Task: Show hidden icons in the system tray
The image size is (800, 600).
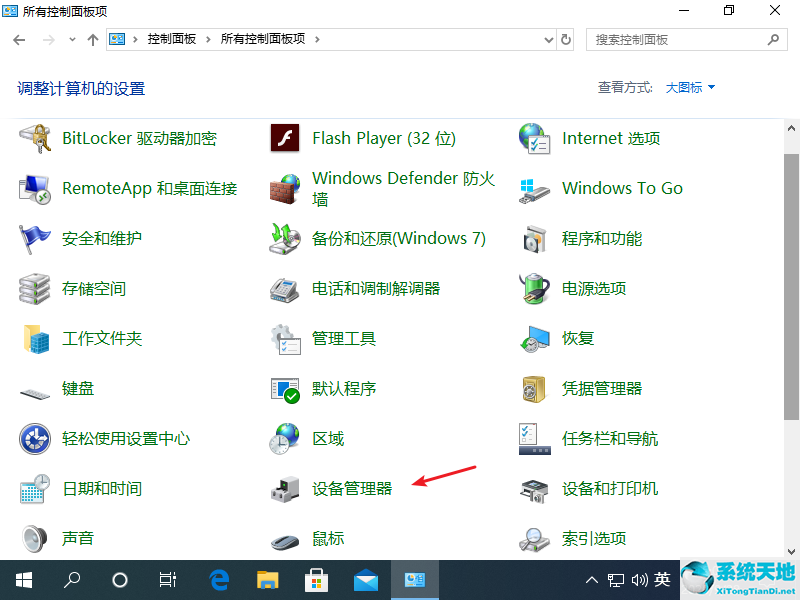Action: point(592,579)
